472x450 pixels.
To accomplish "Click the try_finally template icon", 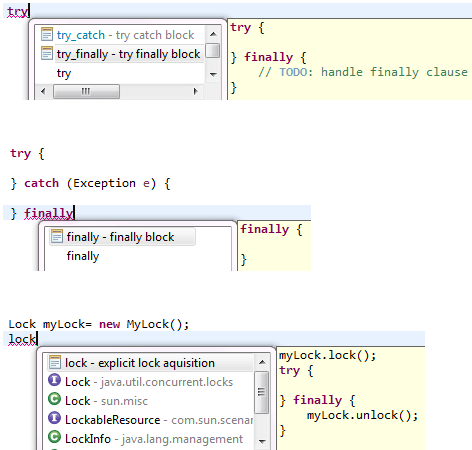I will (x=47, y=53).
